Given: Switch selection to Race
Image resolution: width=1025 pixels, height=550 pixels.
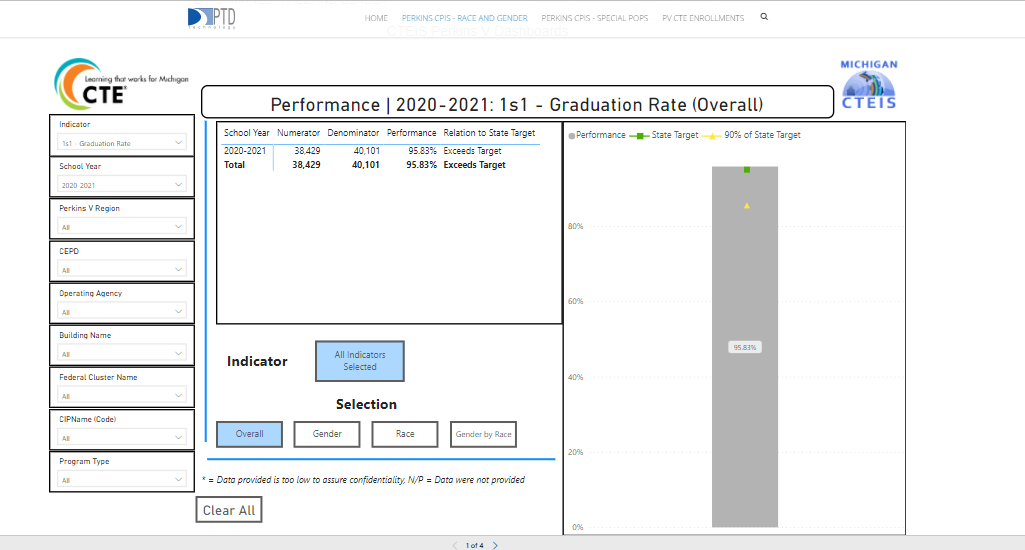Looking at the screenshot, I should tap(405, 434).
